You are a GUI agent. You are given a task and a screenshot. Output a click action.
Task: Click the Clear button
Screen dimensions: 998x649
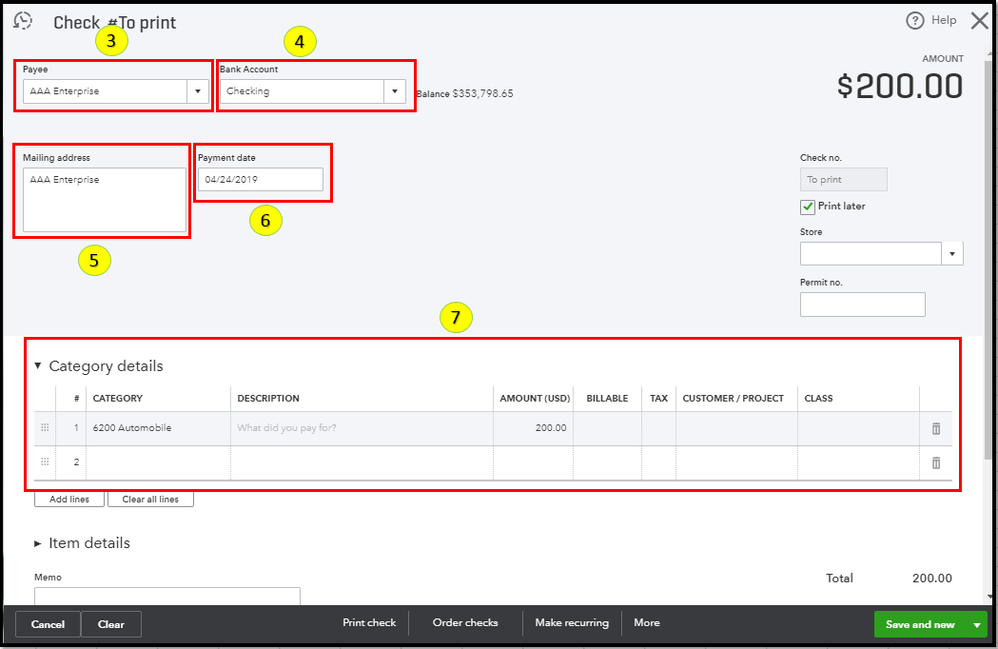pos(111,624)
